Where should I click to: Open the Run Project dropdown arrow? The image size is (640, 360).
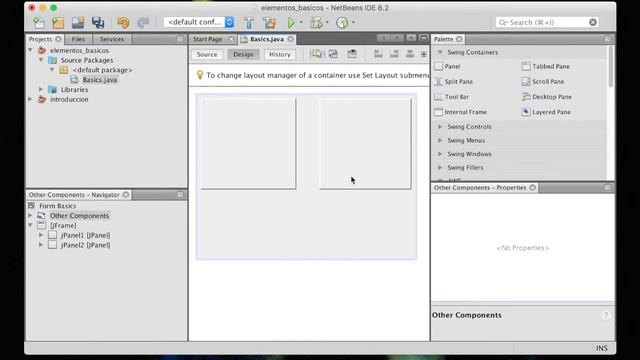click(x=301, y=22)
